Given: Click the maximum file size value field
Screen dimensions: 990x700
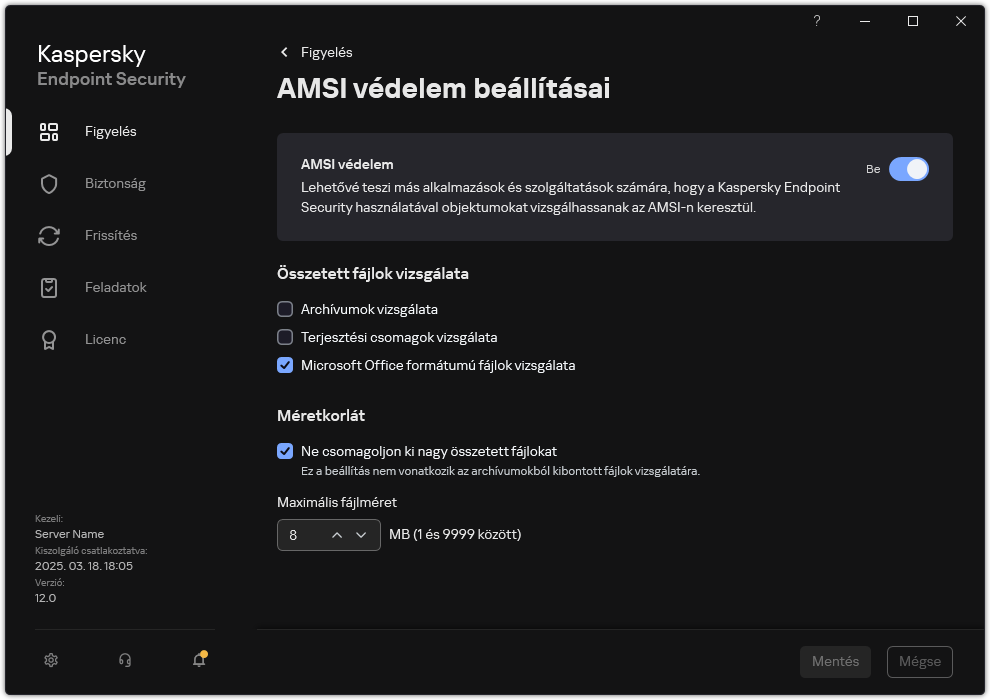Looking at the screenshot, I should coord(300,535).
